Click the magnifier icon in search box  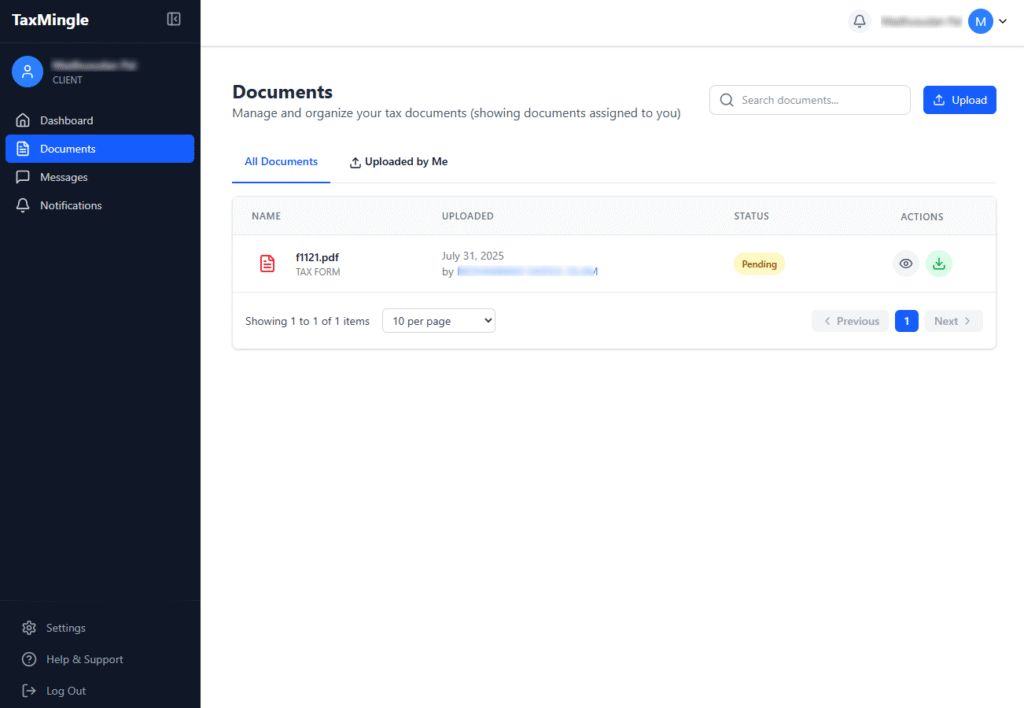(x=727, y=100)
